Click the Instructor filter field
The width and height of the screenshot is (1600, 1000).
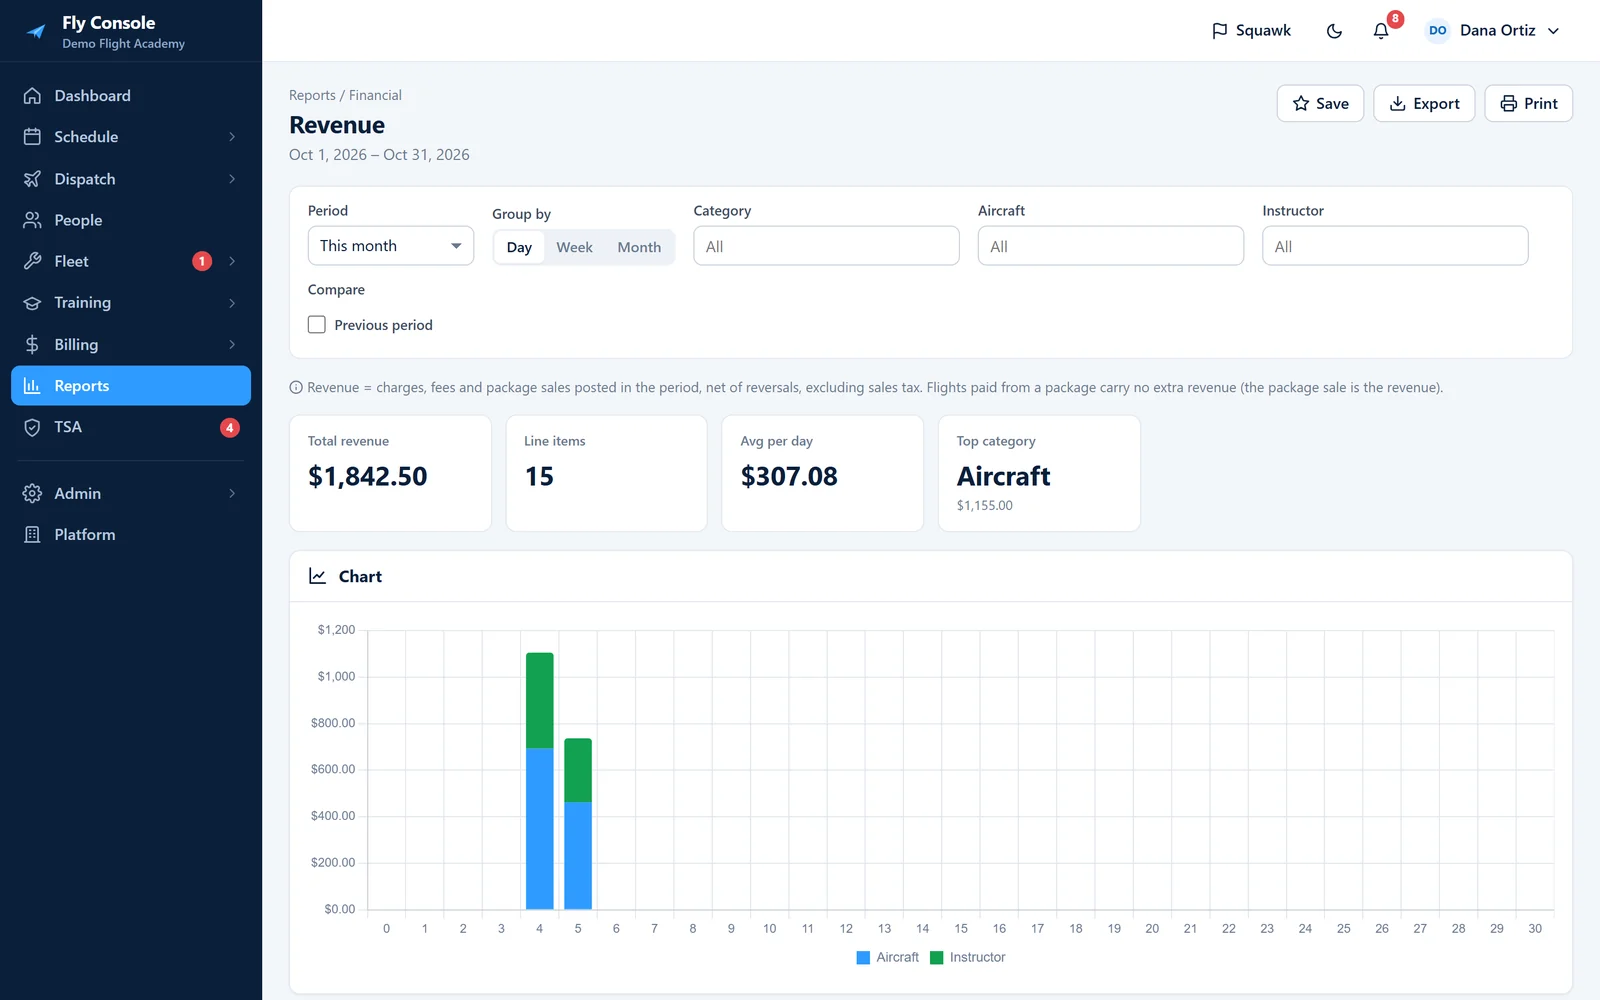(1395, 246)
